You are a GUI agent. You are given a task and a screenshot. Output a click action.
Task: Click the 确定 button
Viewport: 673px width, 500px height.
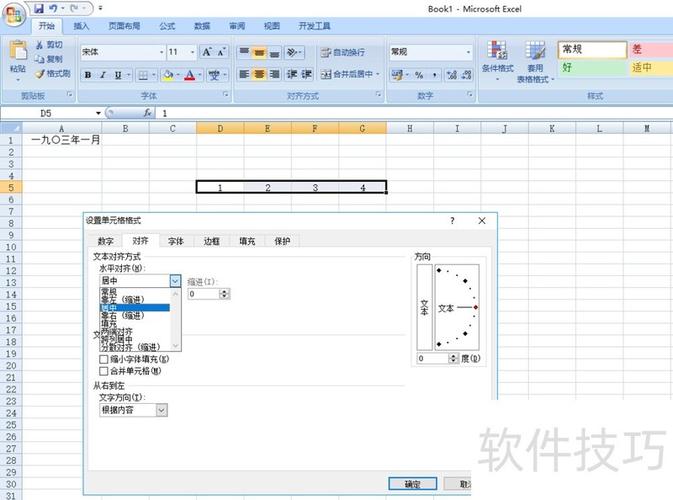[412, 484]
